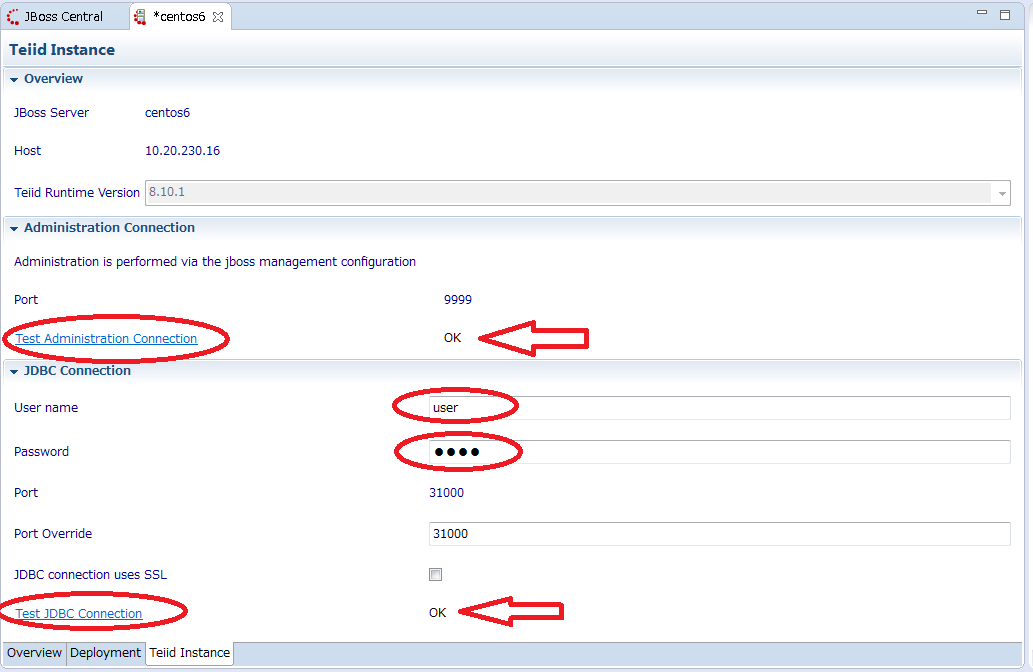Click the JDBC port value 31000
This screenshot has width=1033, height=672.
tap(446, 493)
